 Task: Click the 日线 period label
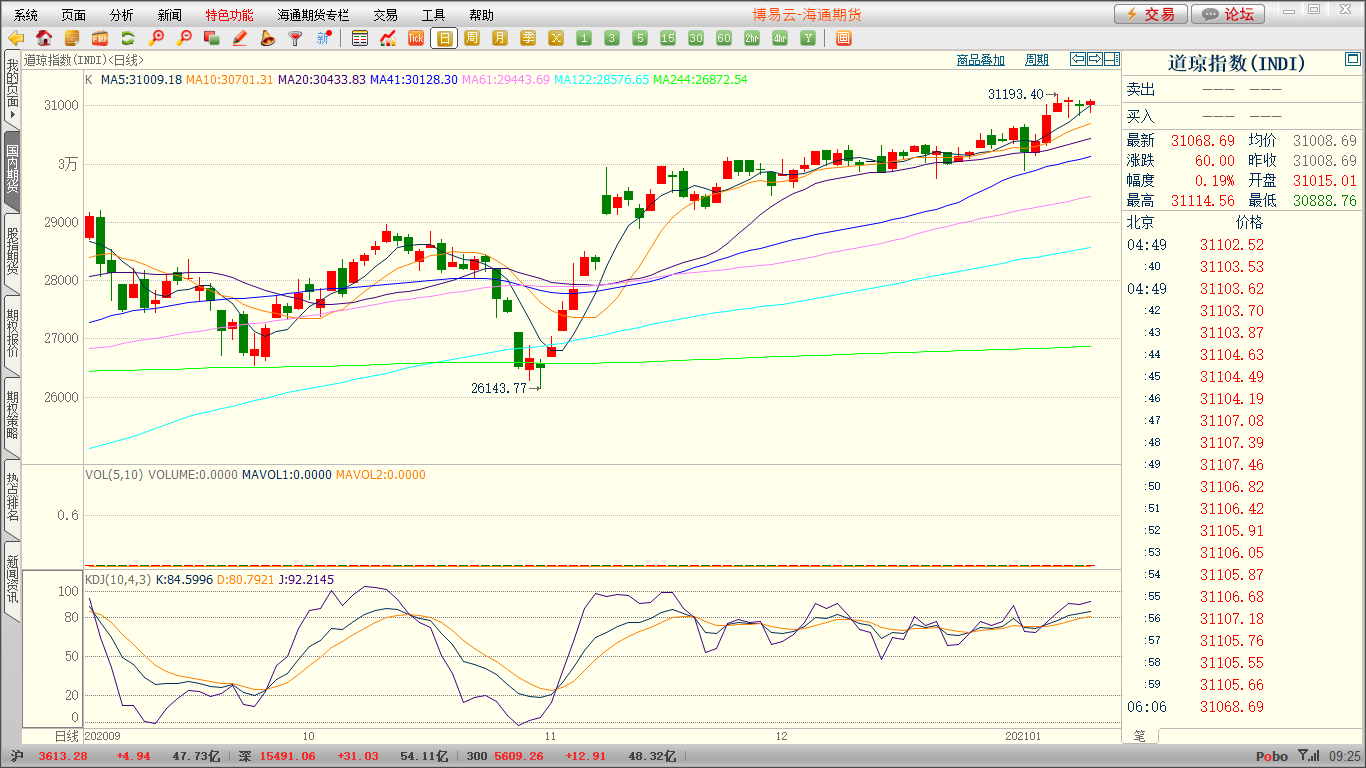click(65, 736)
